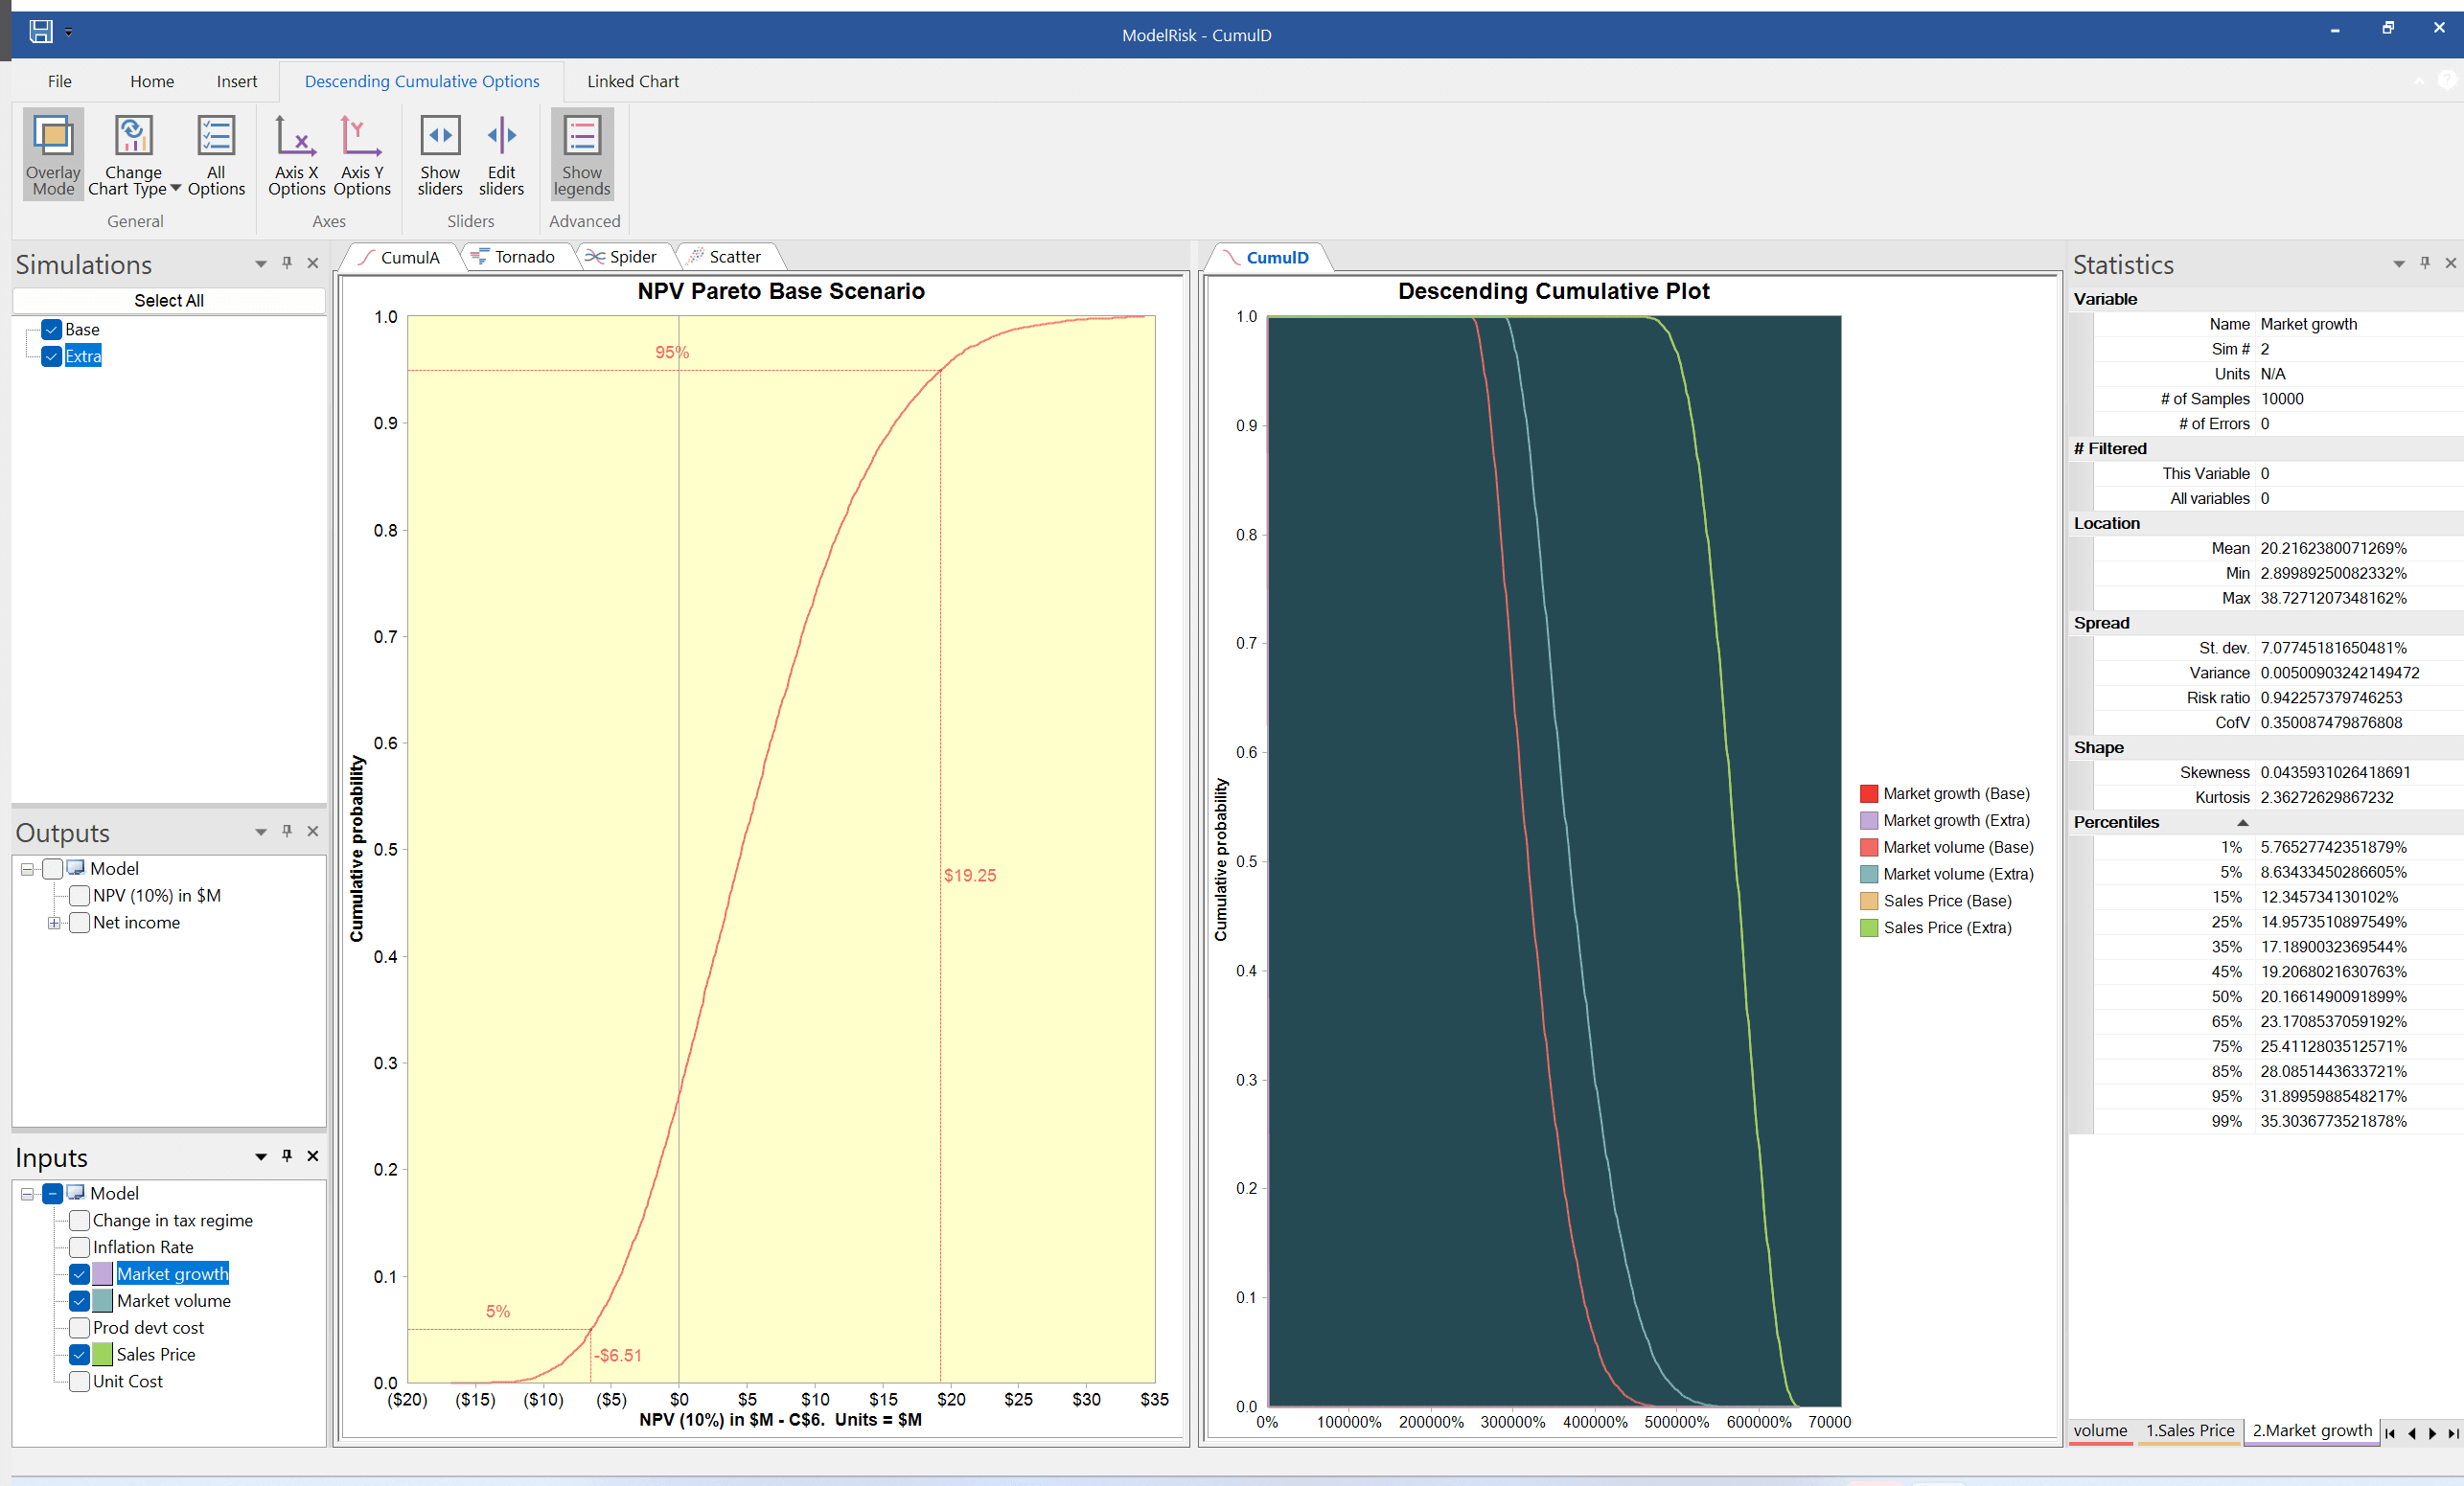Viewport: 2464px width, 1486px height.
Task: Enable the Inflation Rate input
Action: pos(79,1247)
